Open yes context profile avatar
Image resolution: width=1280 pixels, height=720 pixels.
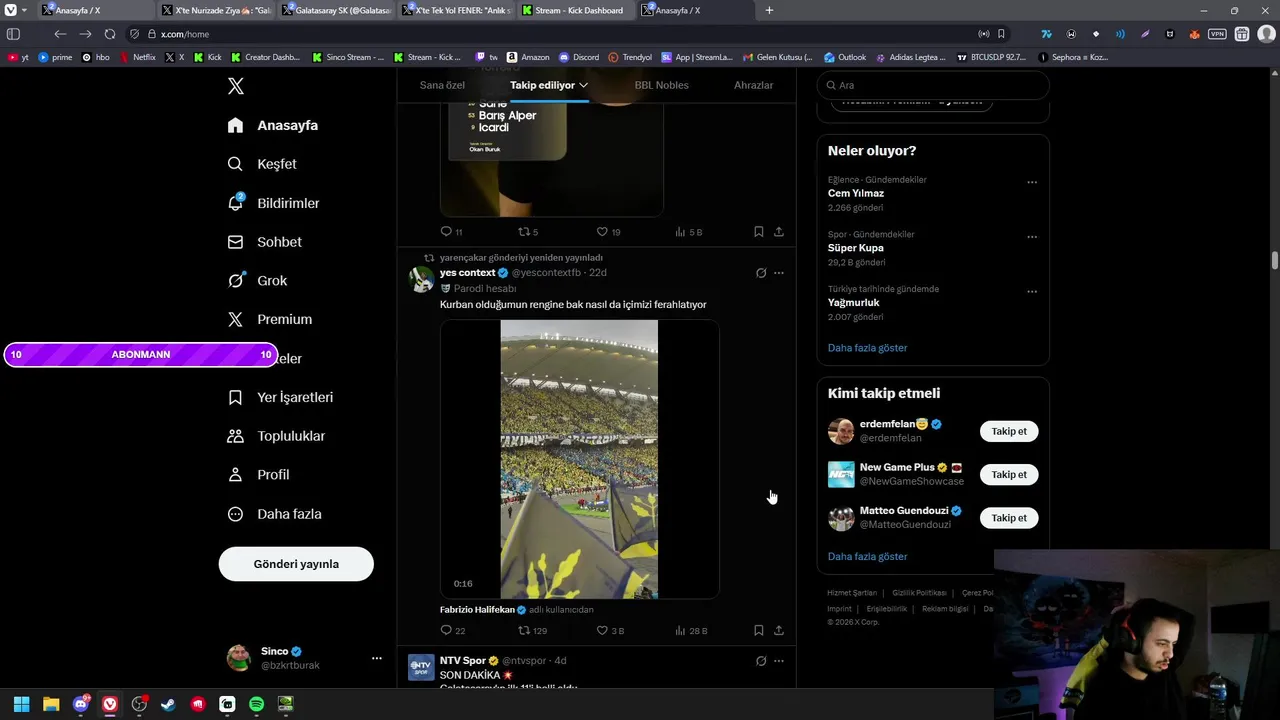click(422, 279)
